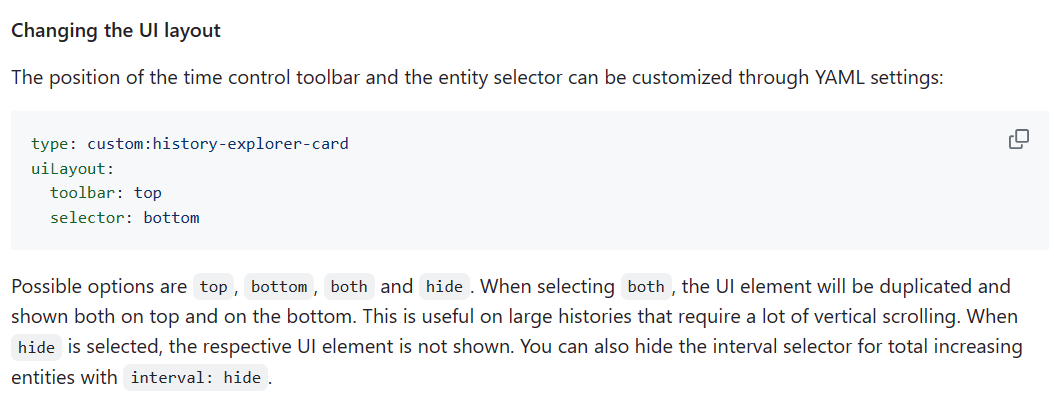Click the inline 'bottom' code option
Viewport: 1054px width, 396px height.
[x=278, y=287]
